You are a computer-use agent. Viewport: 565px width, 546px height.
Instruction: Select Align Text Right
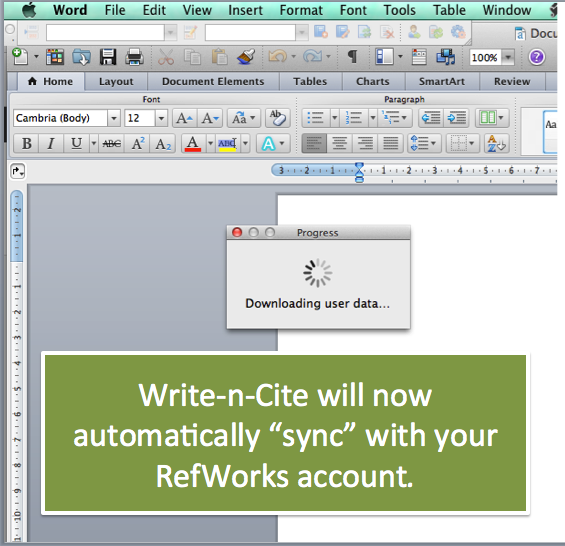[x=365, y=144]
